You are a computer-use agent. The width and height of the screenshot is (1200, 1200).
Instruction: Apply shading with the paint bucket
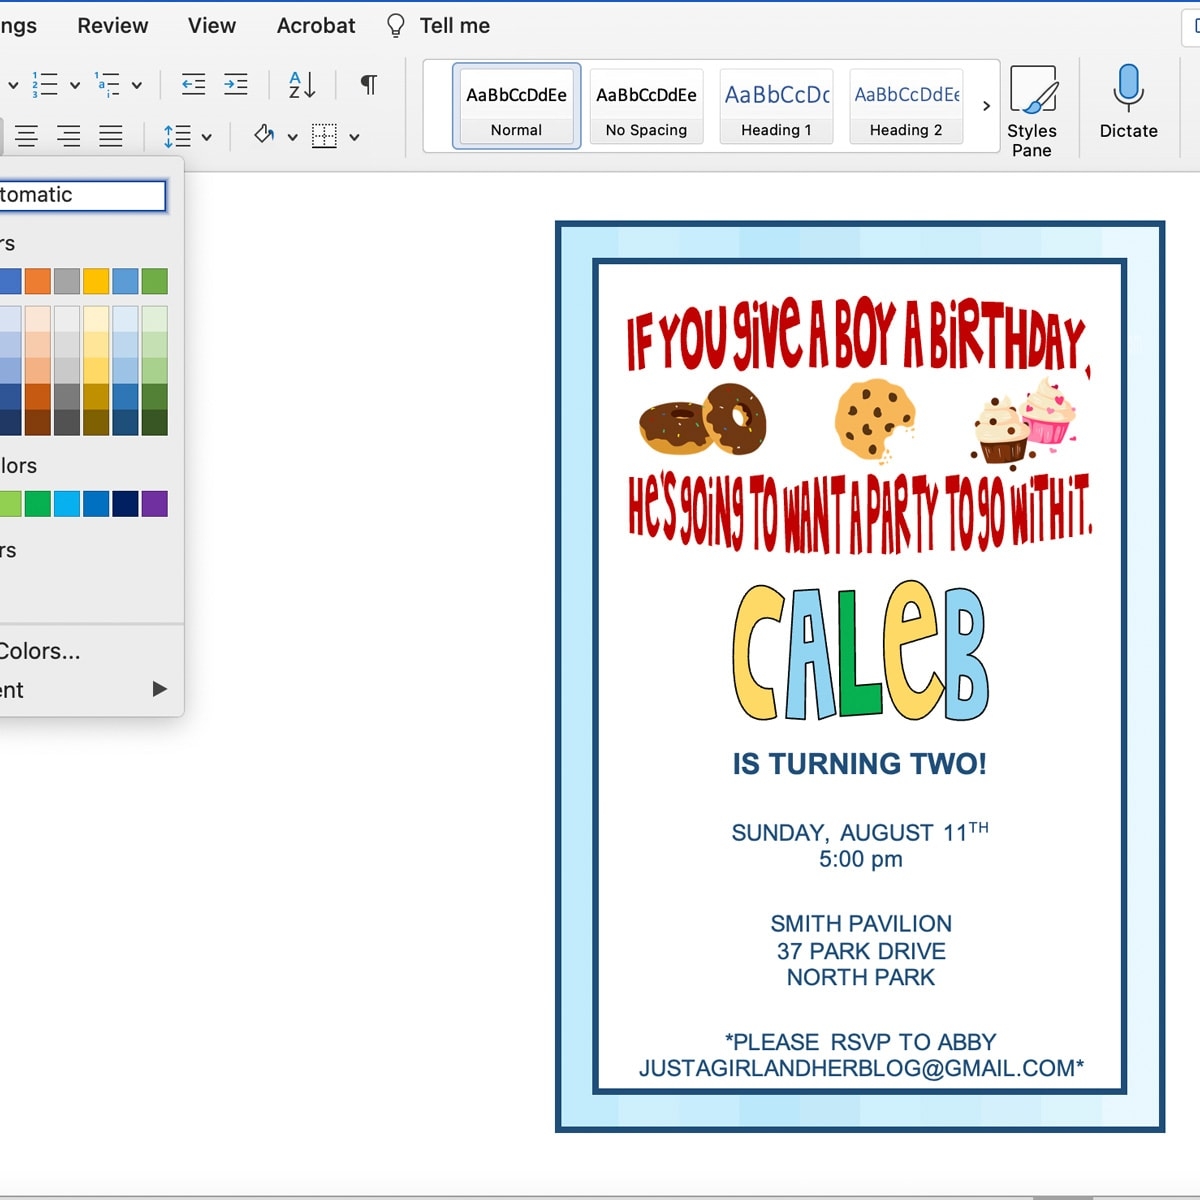pyautogui.click(x=264, y=135)
